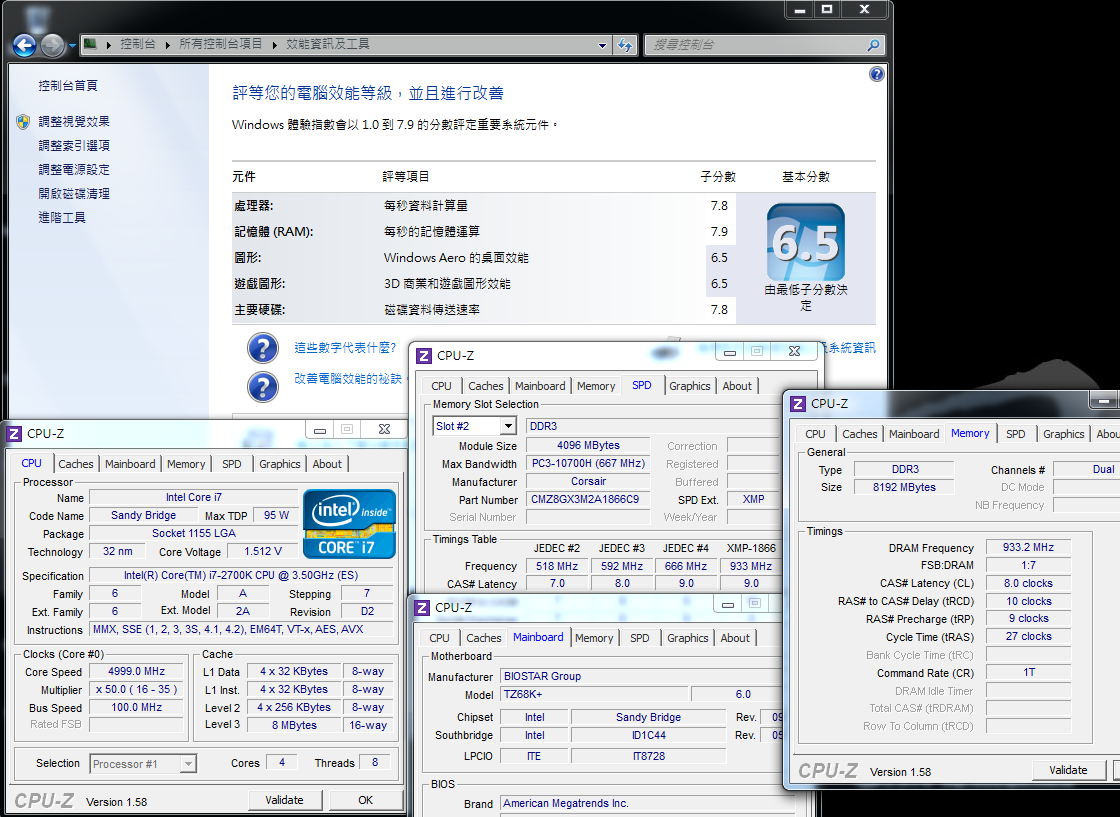Minimize the Control Panel window
1120x817 pixels.
pos(799,9)
